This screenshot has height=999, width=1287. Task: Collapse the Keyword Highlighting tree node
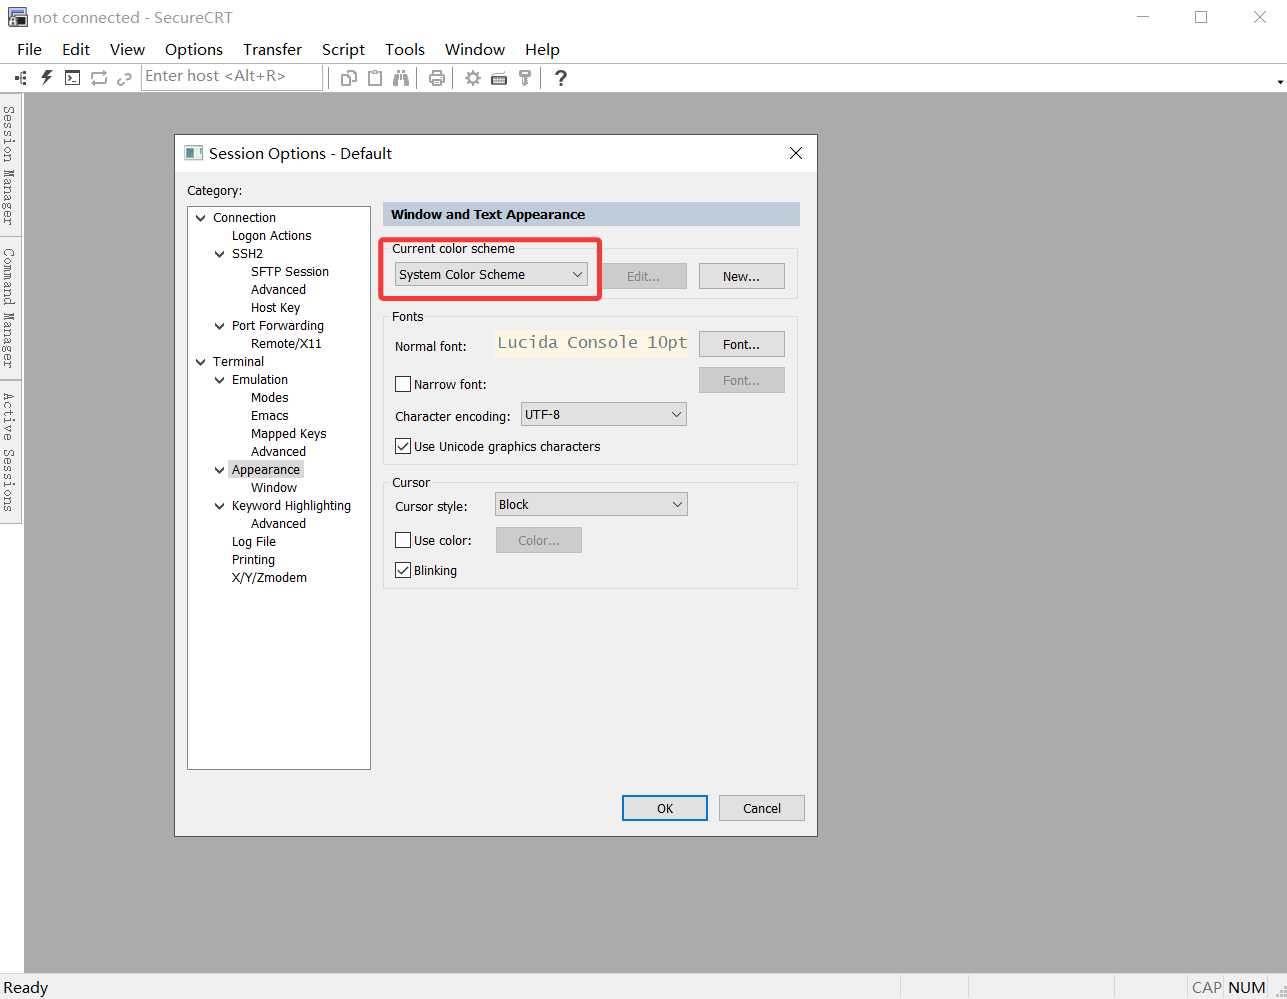pyautogui.click(x=220, y=506)
